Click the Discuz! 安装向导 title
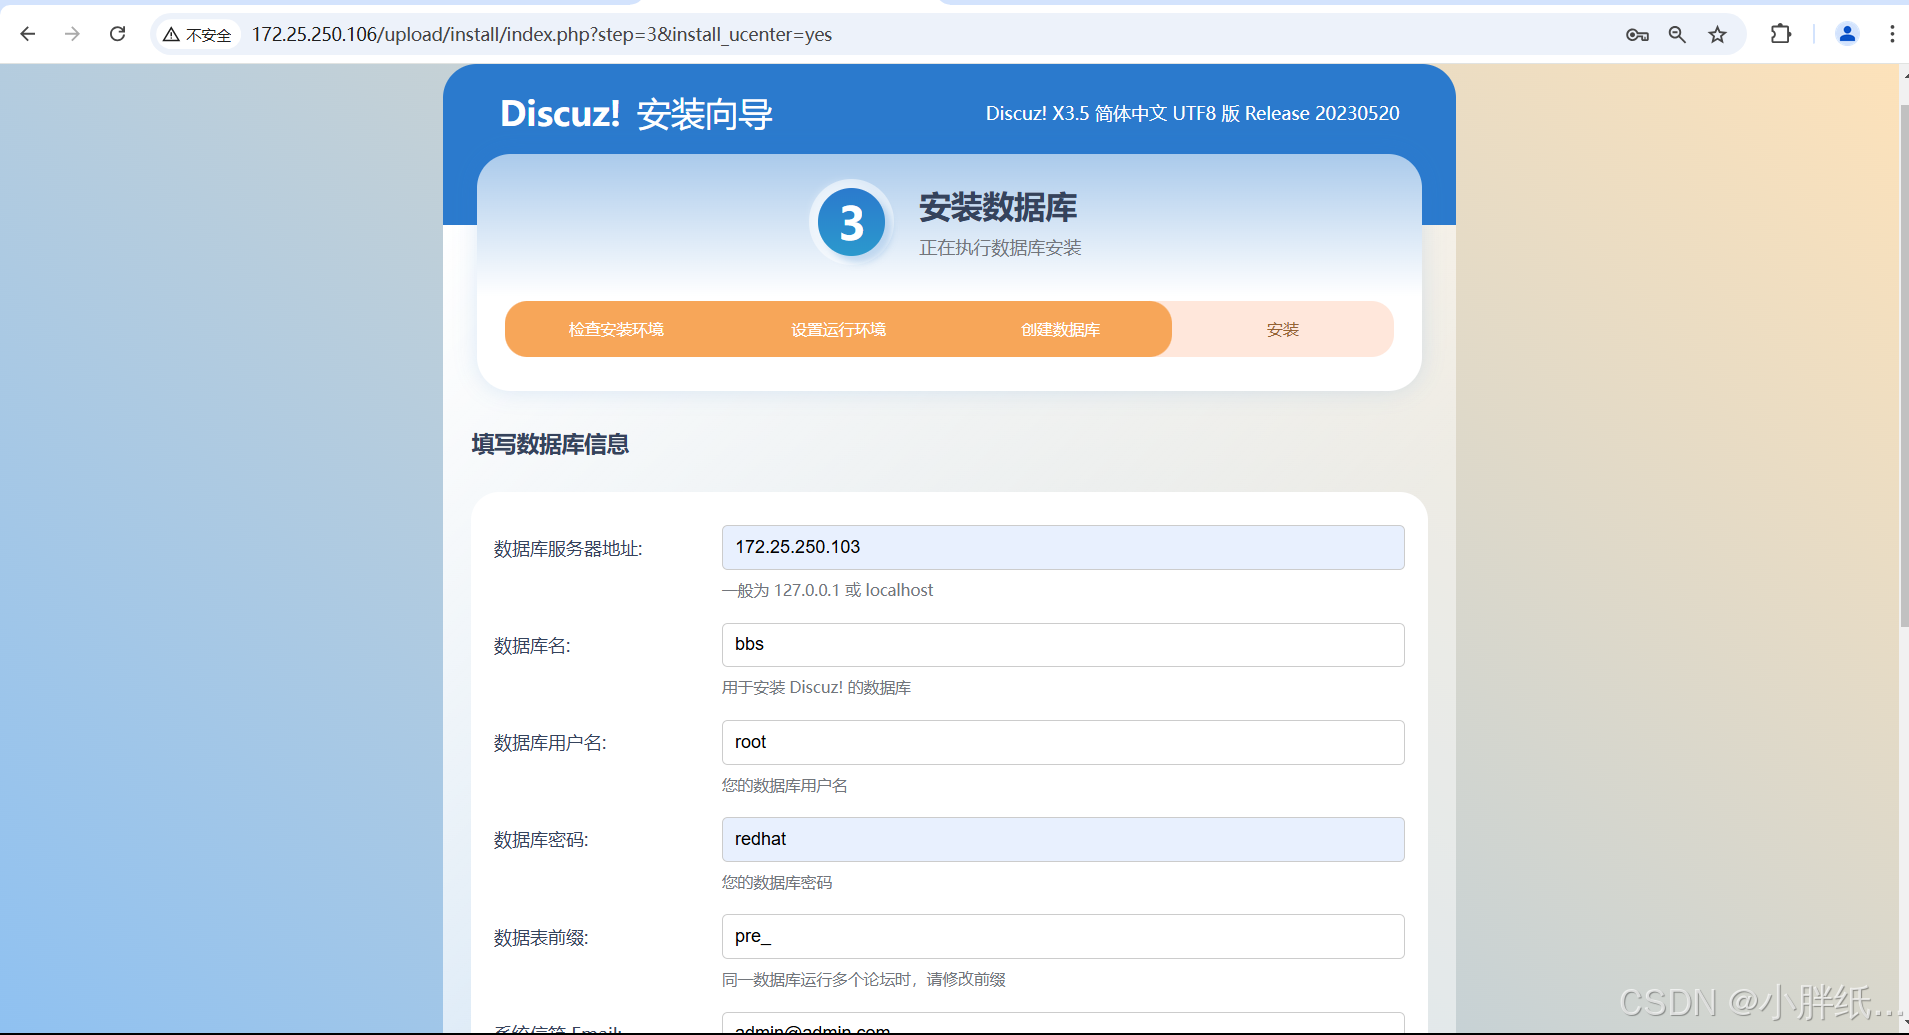 636,114
